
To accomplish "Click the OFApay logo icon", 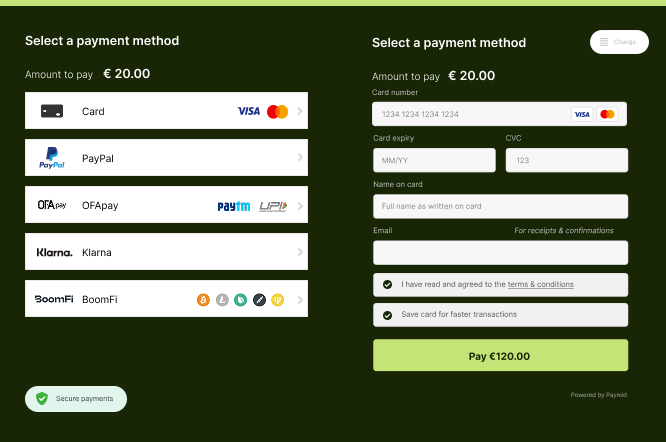I will 52,205.
